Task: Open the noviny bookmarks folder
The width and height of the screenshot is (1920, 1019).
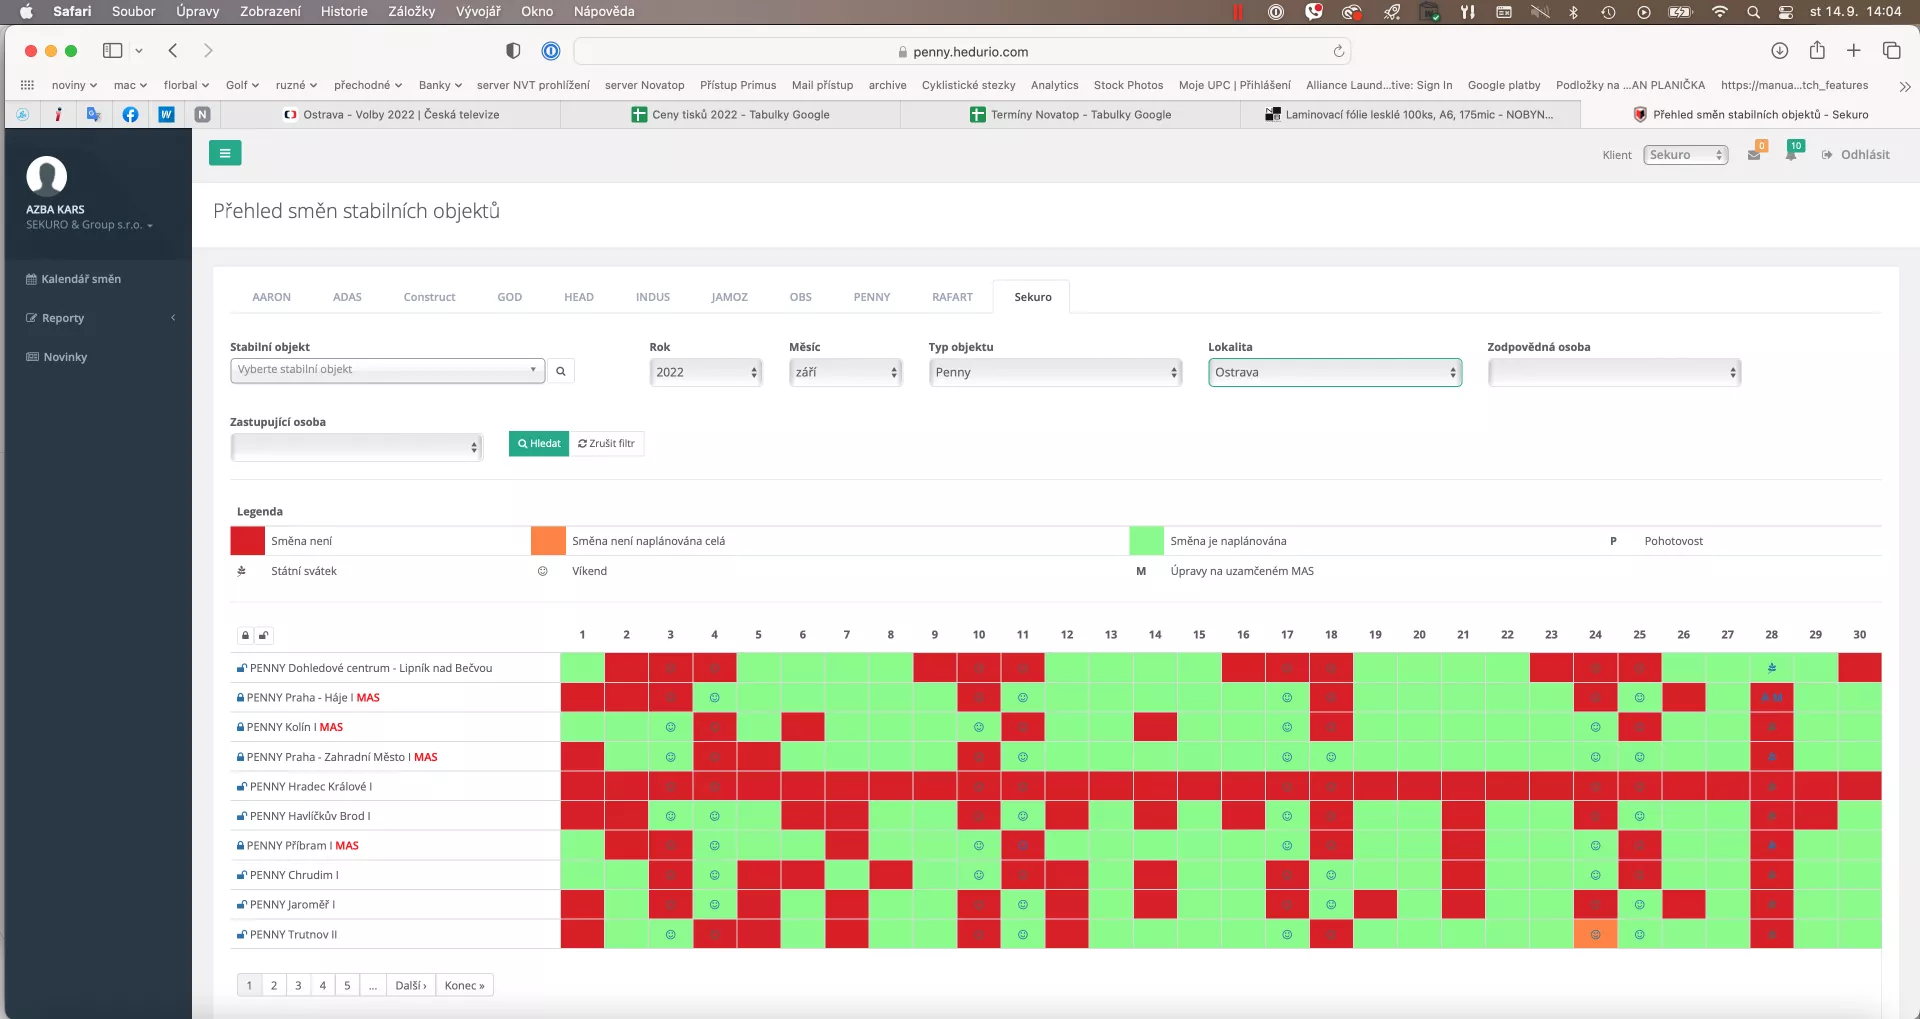Action: click(x=75, y=85)
